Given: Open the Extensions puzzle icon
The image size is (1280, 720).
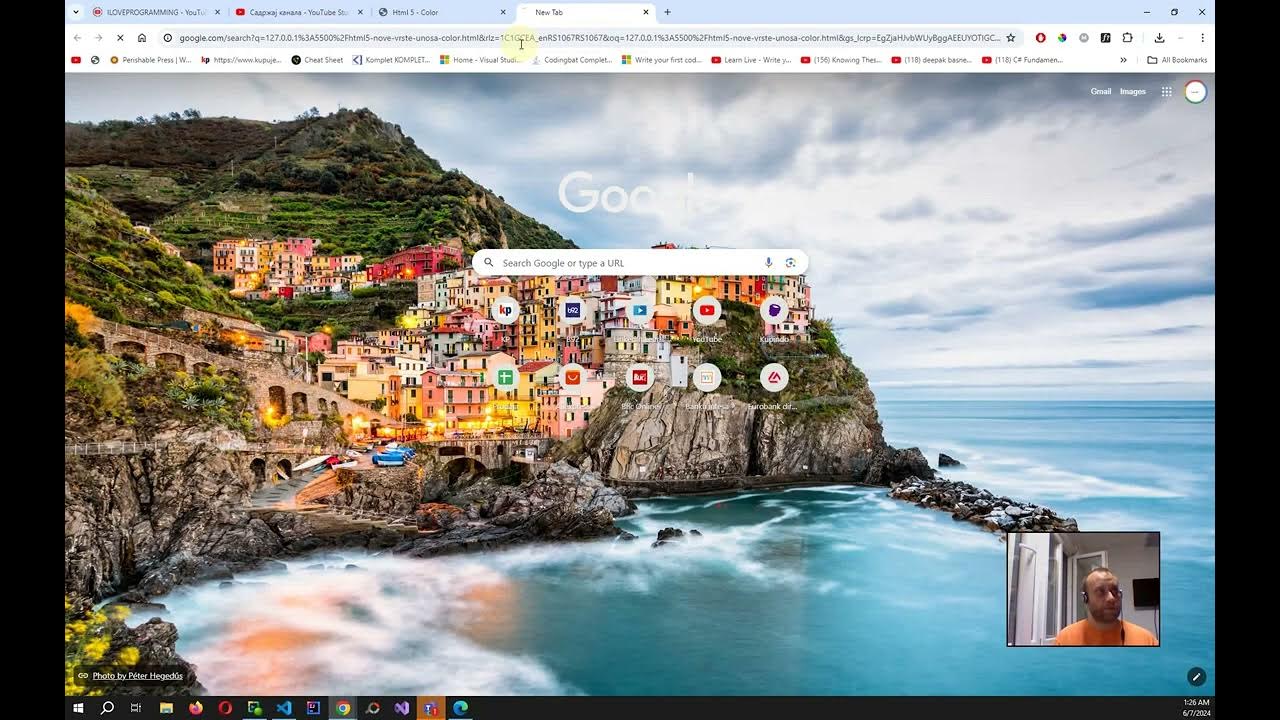Looking at the screenshot, I should pyautogui.click(x=1127, y=38).
